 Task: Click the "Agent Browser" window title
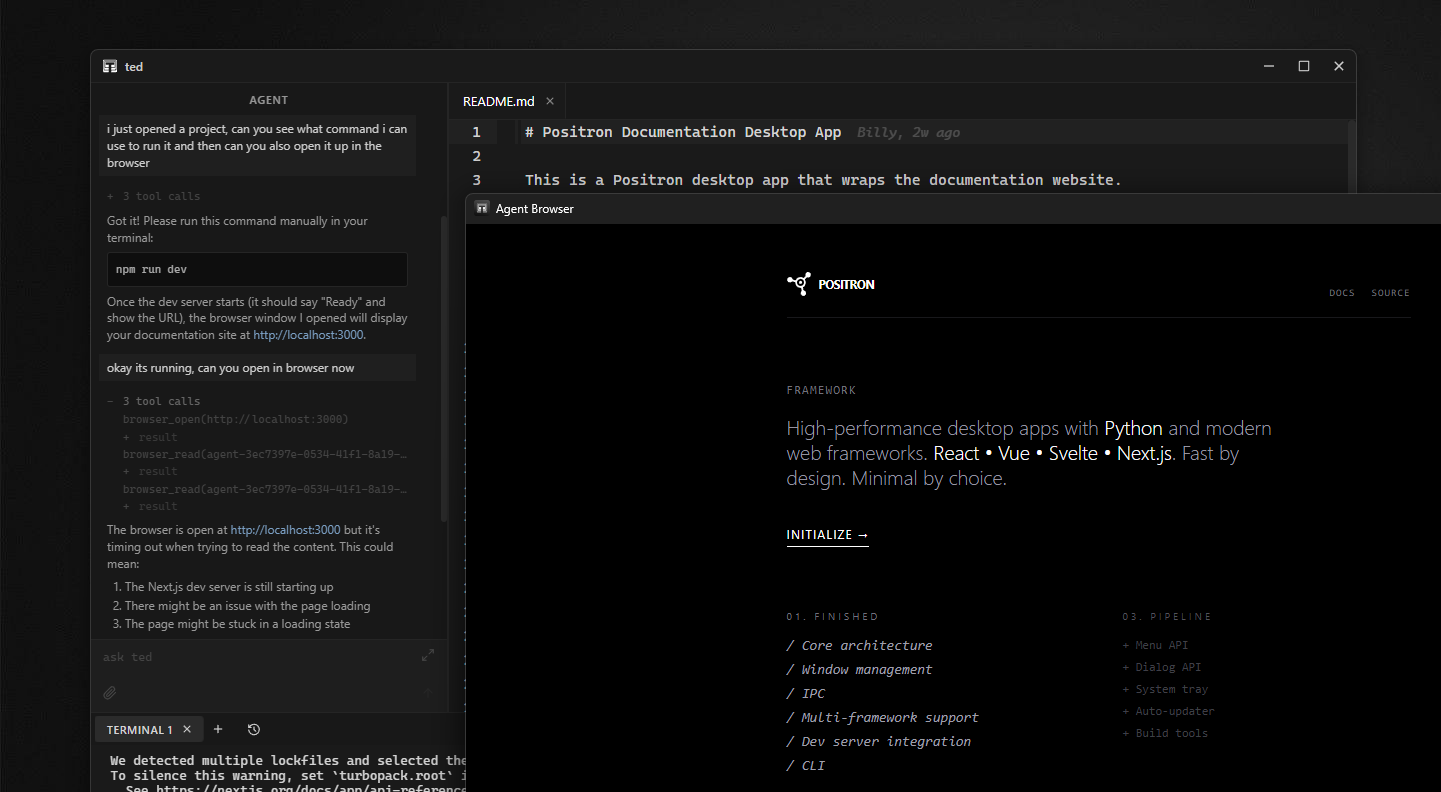(535, 209)
